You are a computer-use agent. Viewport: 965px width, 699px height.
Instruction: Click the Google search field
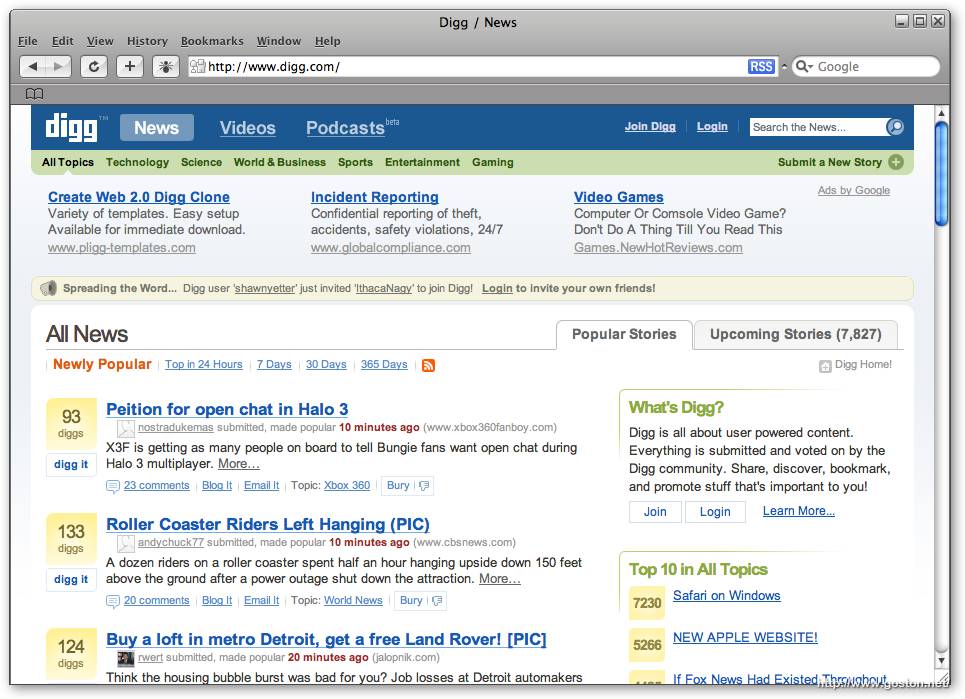point(867,66)
